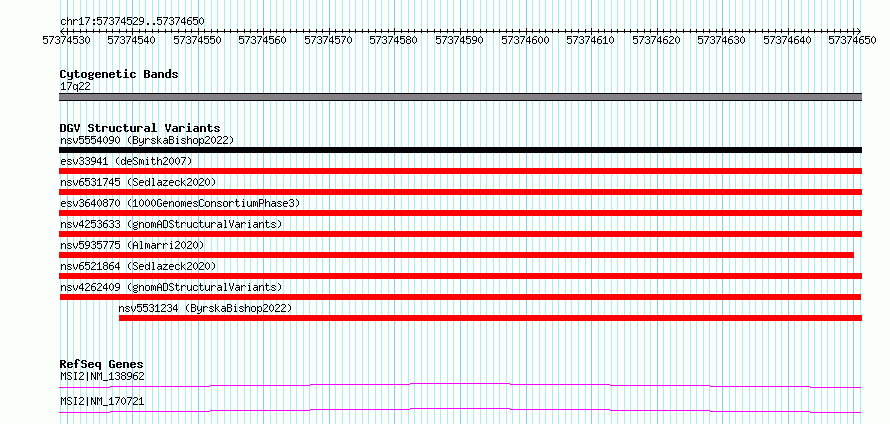Click the red esv3640870 variant bar

coord(460,213)
